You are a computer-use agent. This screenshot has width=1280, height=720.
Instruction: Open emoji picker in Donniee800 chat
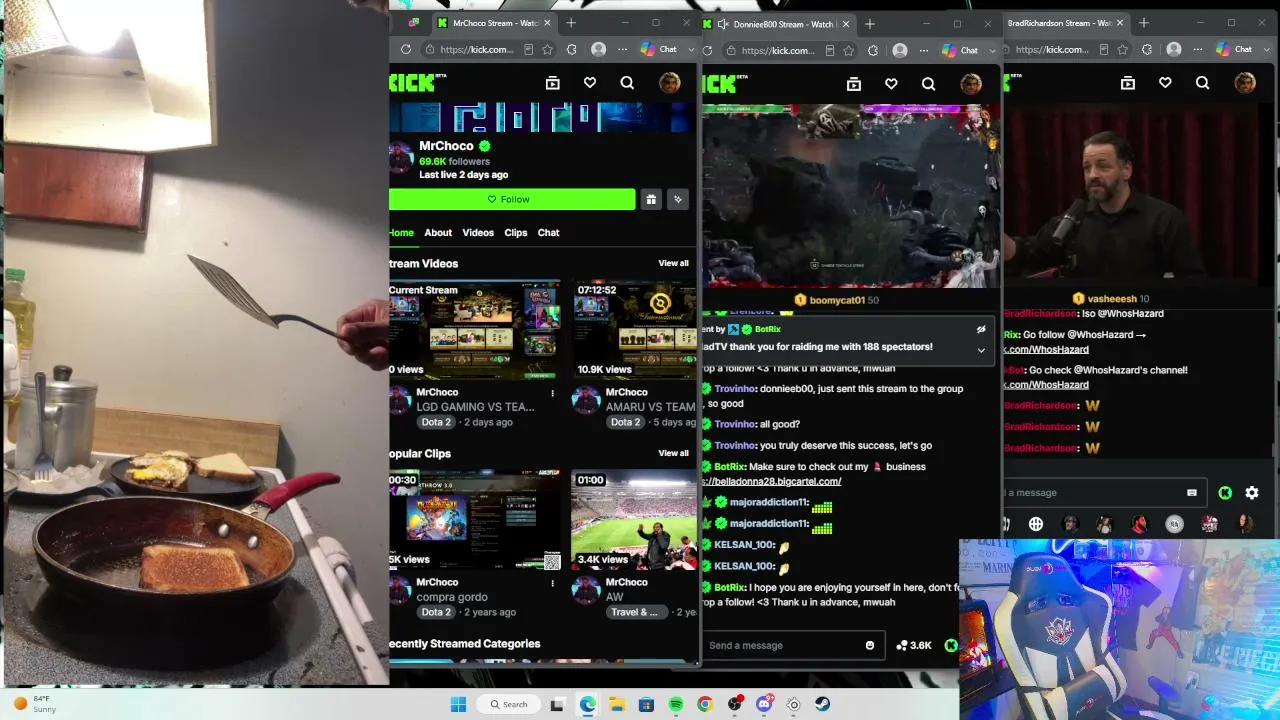870,646
